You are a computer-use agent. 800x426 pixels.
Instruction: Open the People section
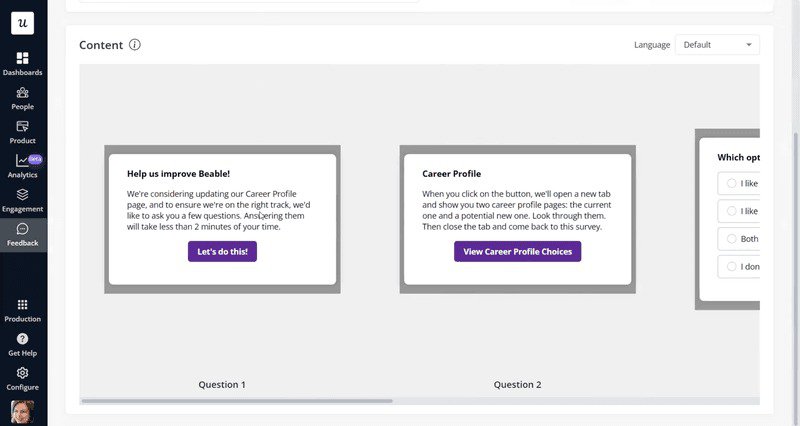(x=22, y=98)
